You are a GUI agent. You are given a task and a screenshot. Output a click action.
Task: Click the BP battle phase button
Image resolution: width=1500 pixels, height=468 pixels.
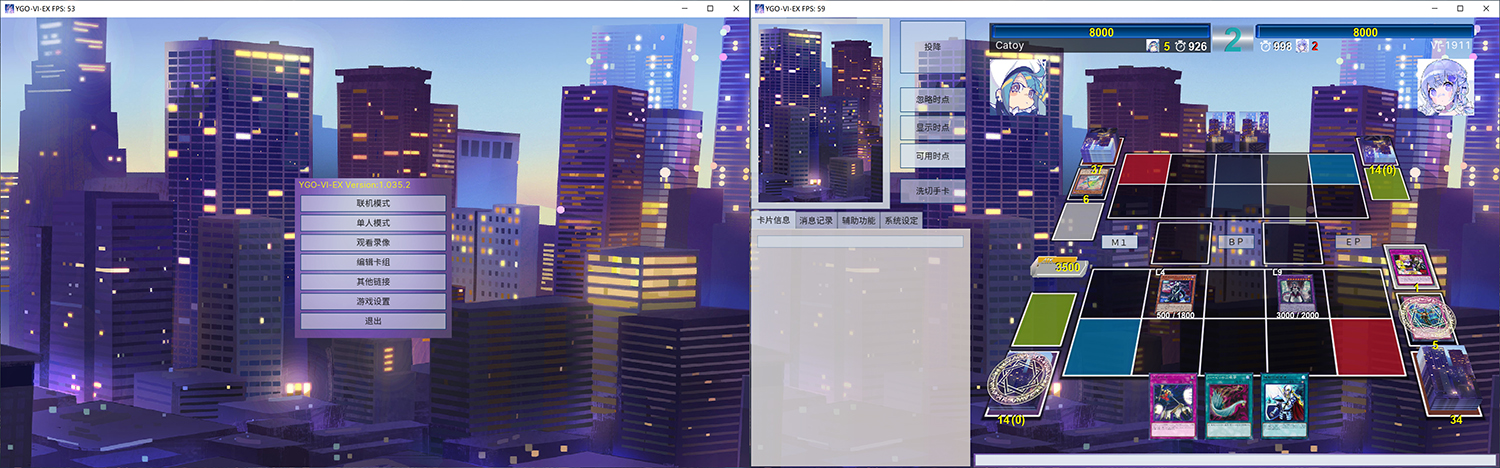click(x=1234, y=242)
